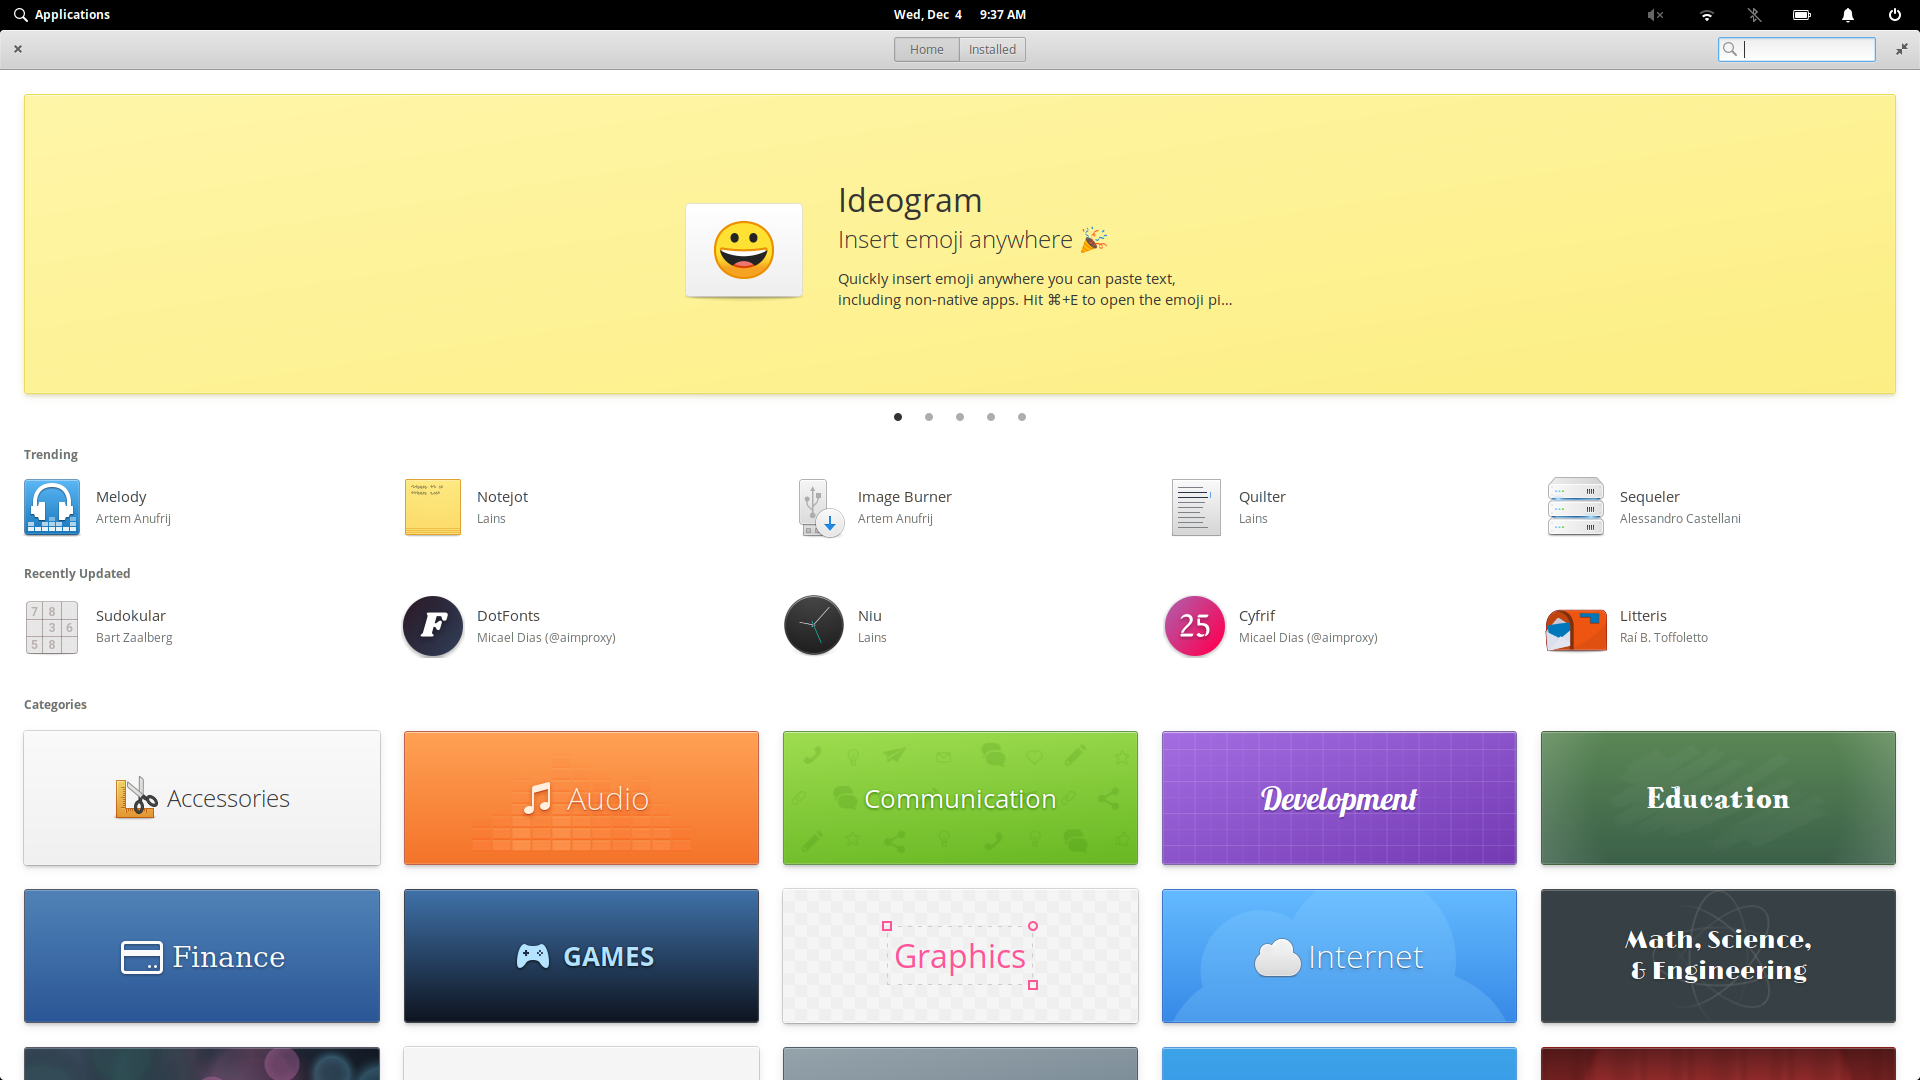
Task: Open the Applications menu
Action: coord(62,15)
